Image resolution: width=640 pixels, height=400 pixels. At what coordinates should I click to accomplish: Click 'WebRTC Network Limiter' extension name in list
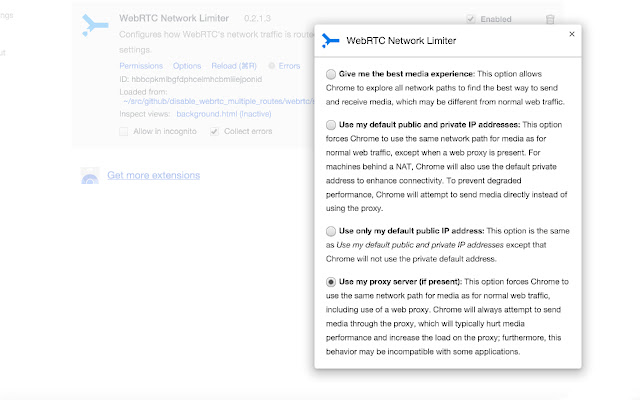coord(174,18)
